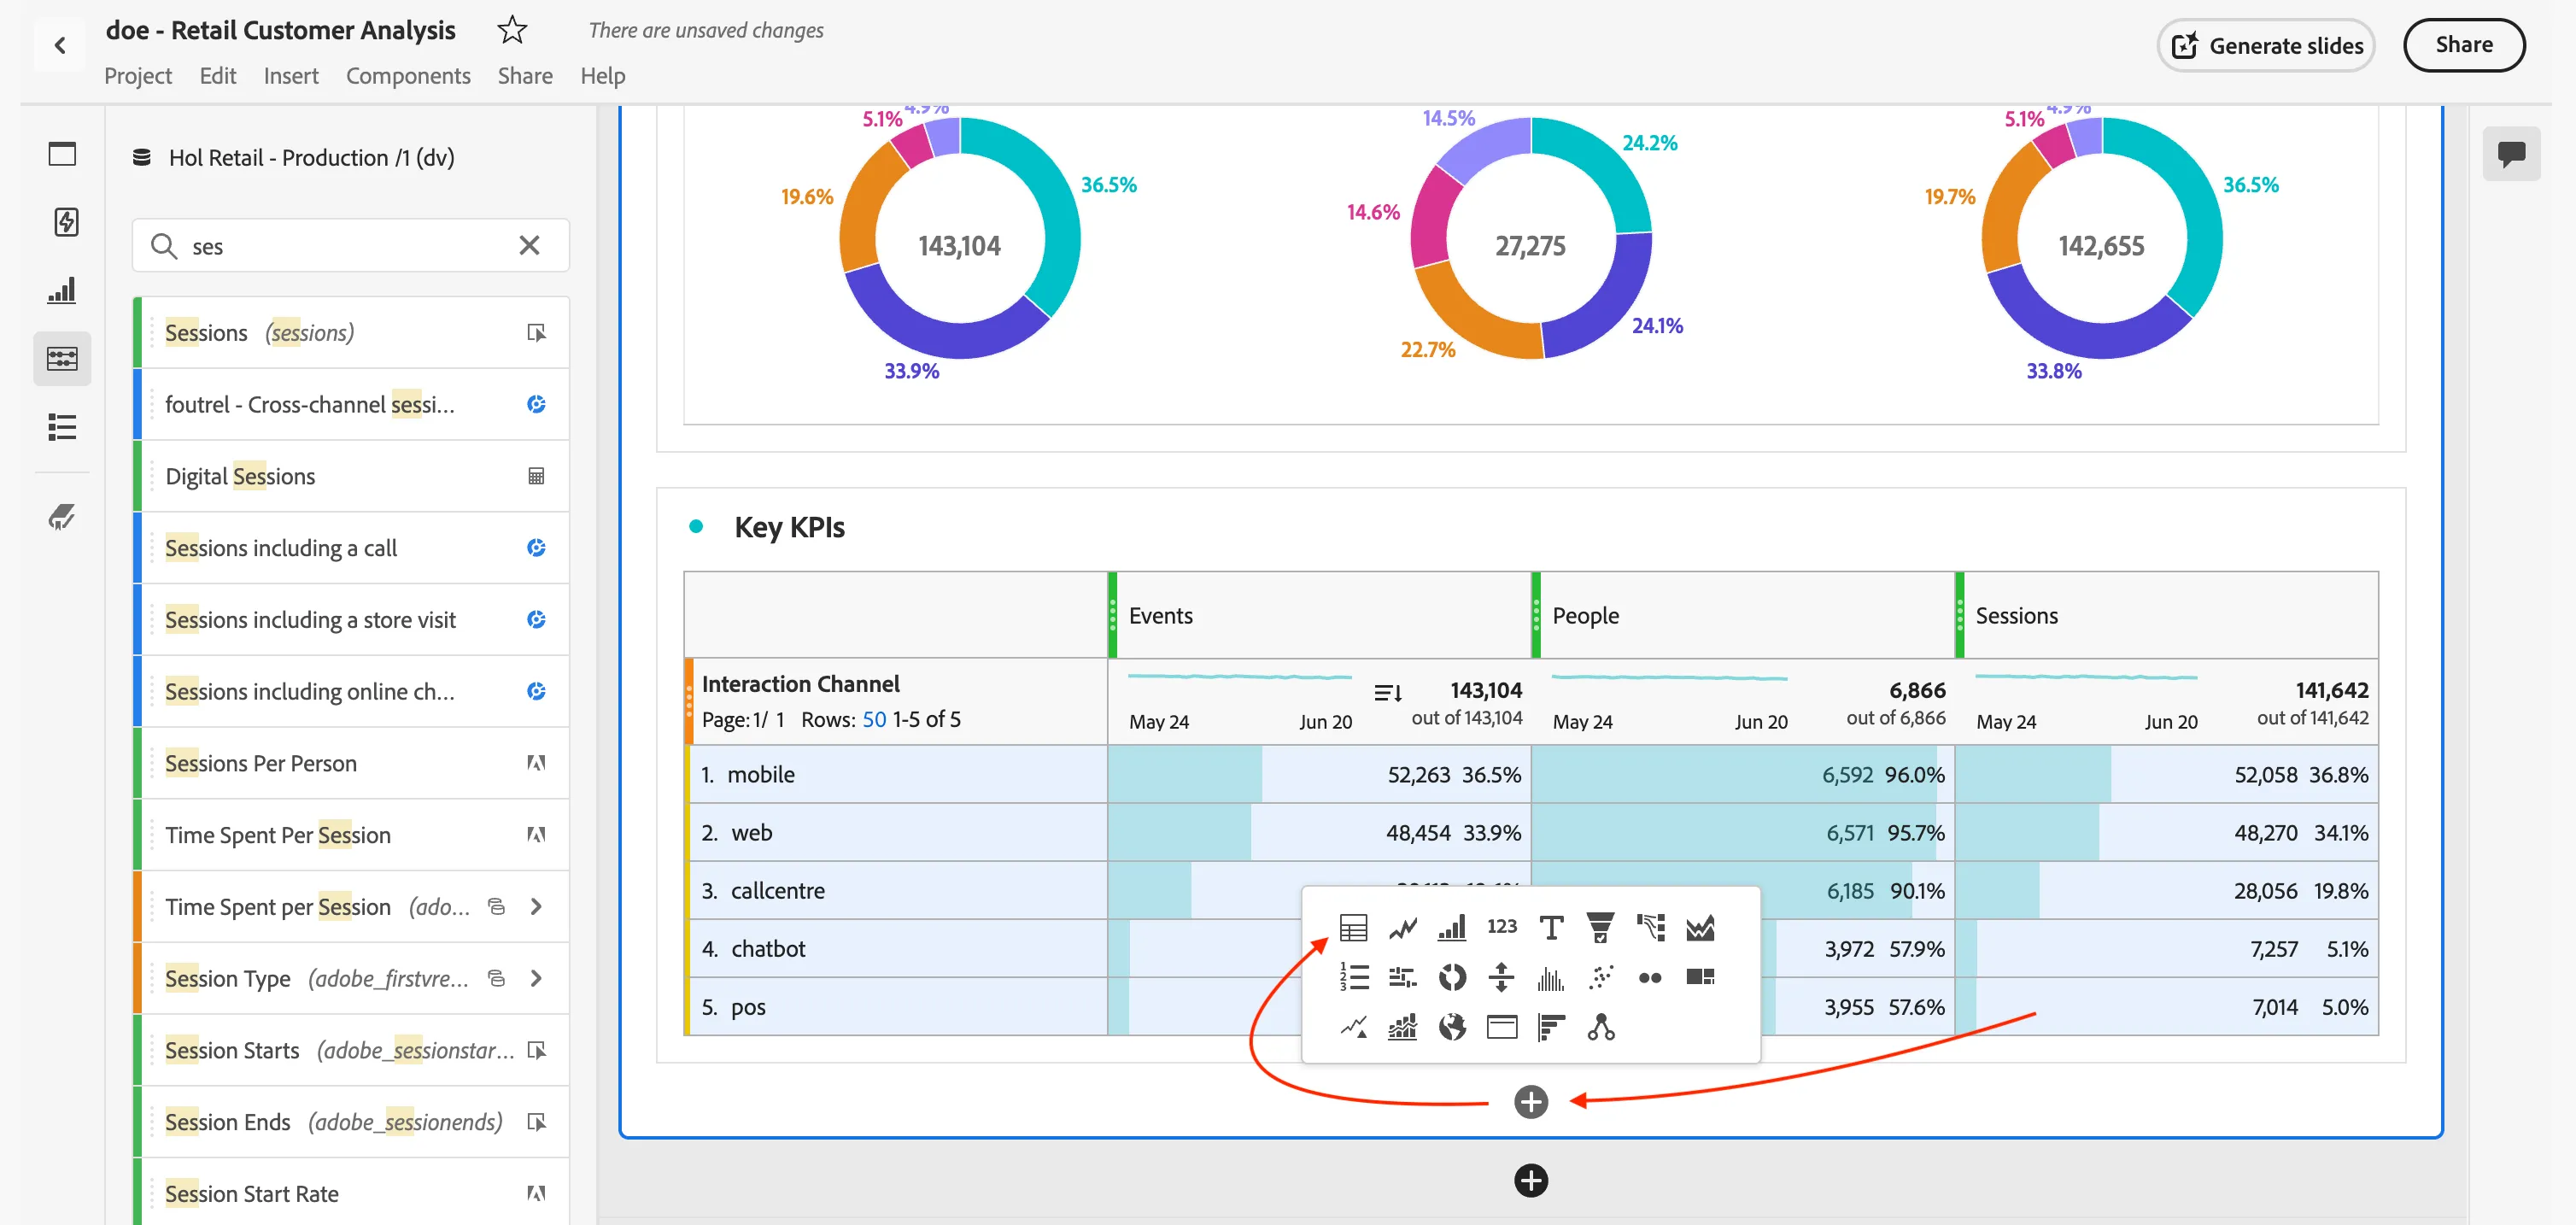
Task: Choose the Donut visualization icon
Action: pos(1452,977)
